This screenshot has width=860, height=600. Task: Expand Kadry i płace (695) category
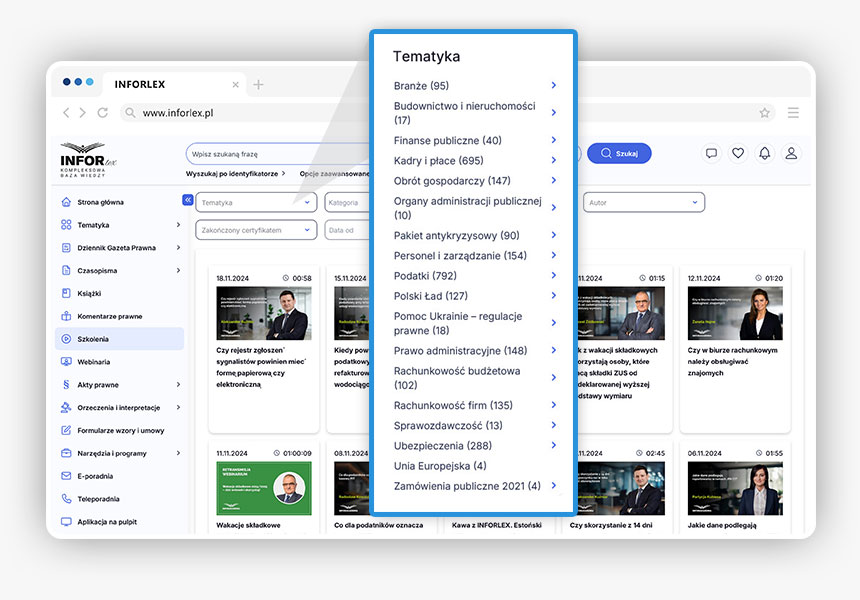pos(553,160)
